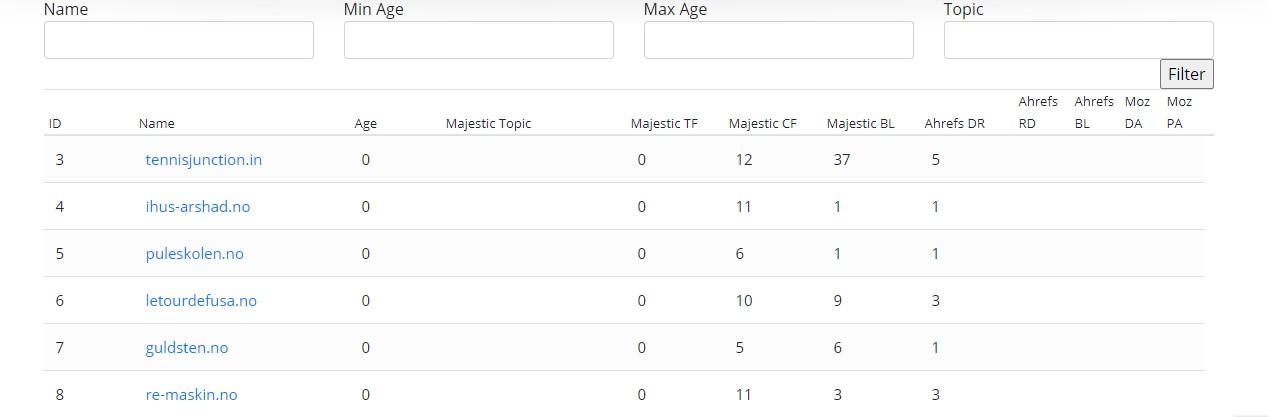Click the Name column header in table
Image resolution: width=1269 pixels, height=417 pixels.
pyautogui.click(x=156, y=124)
